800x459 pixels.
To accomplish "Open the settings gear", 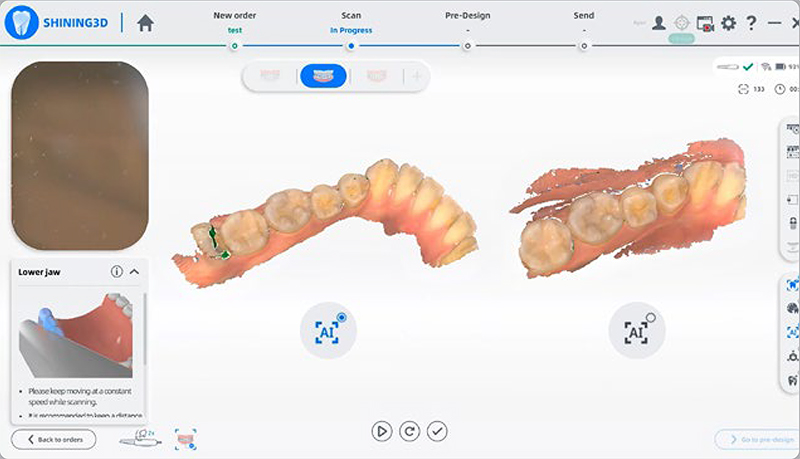I will (x=728, y=23).
